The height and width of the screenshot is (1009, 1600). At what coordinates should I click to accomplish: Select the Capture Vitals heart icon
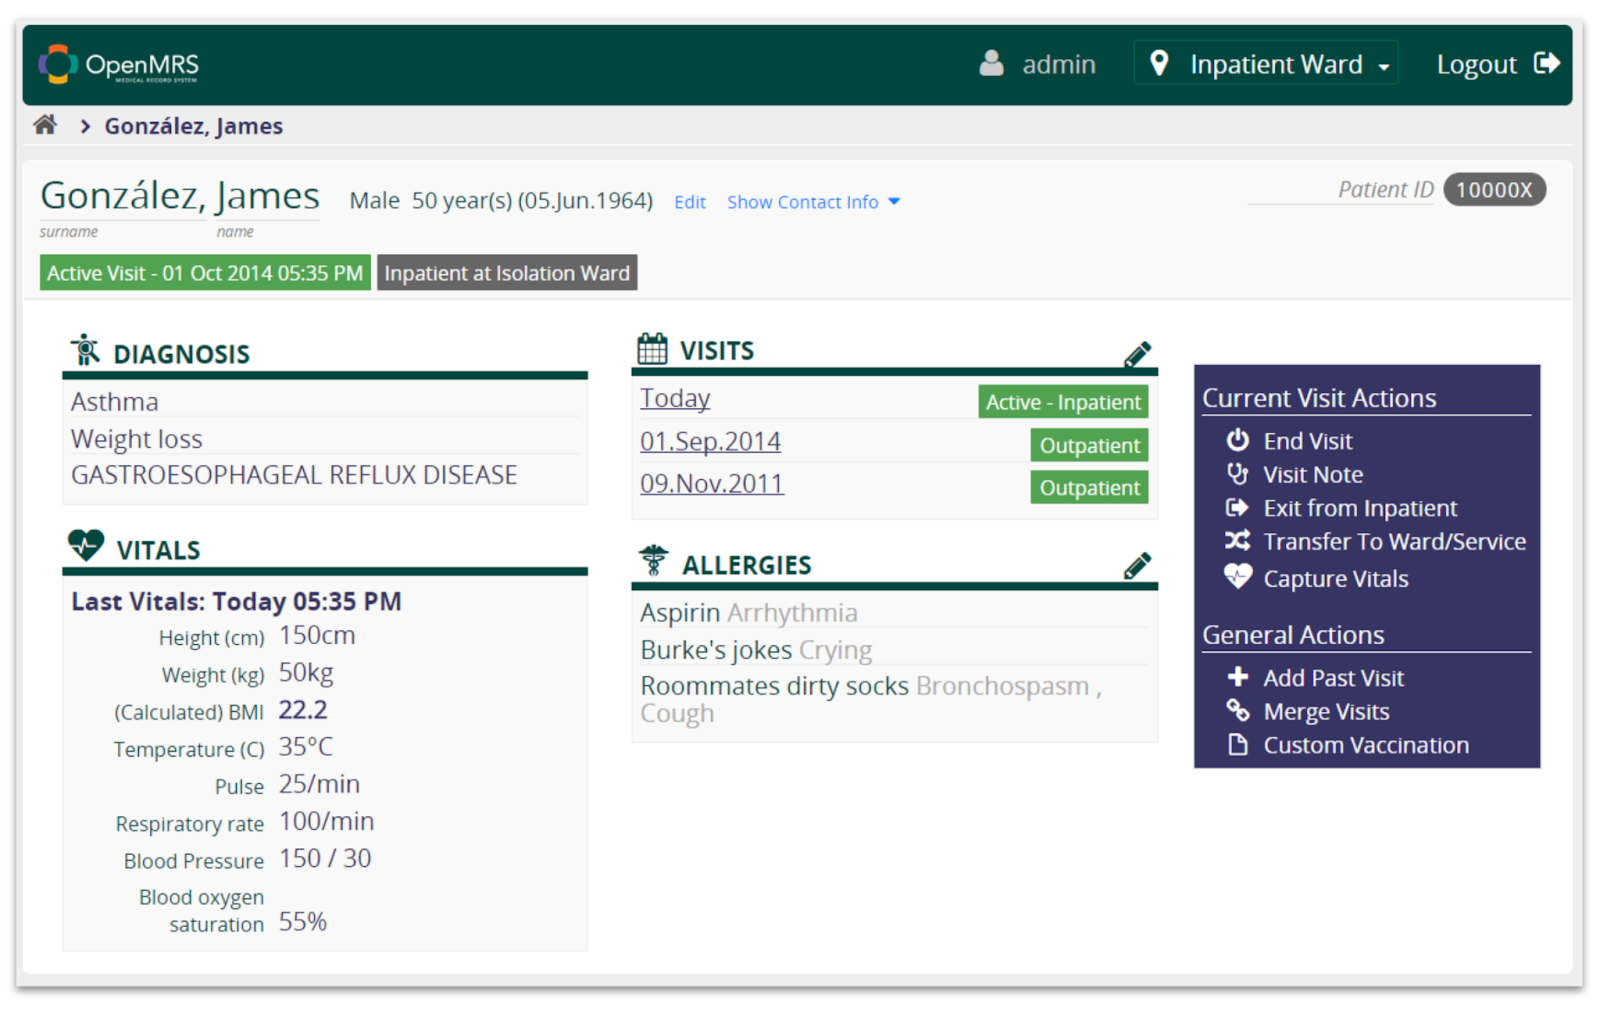pos(1238,577)
